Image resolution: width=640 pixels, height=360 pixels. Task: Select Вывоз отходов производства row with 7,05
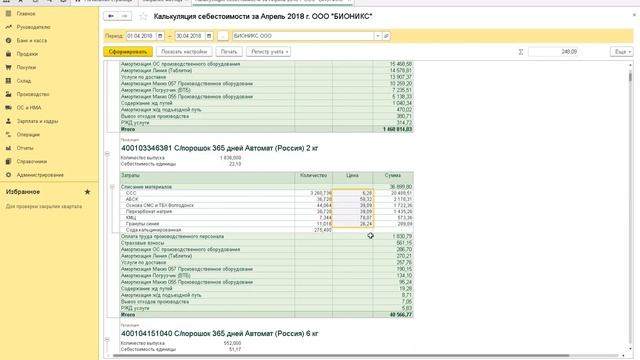coord(267,302)
